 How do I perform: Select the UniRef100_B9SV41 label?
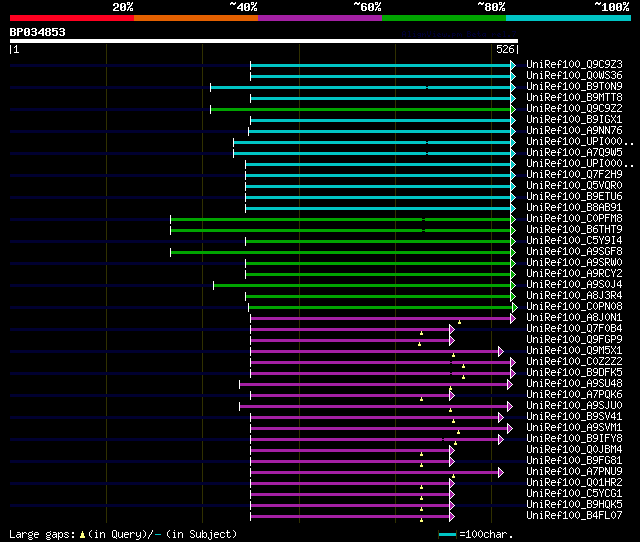coord(574,417)
